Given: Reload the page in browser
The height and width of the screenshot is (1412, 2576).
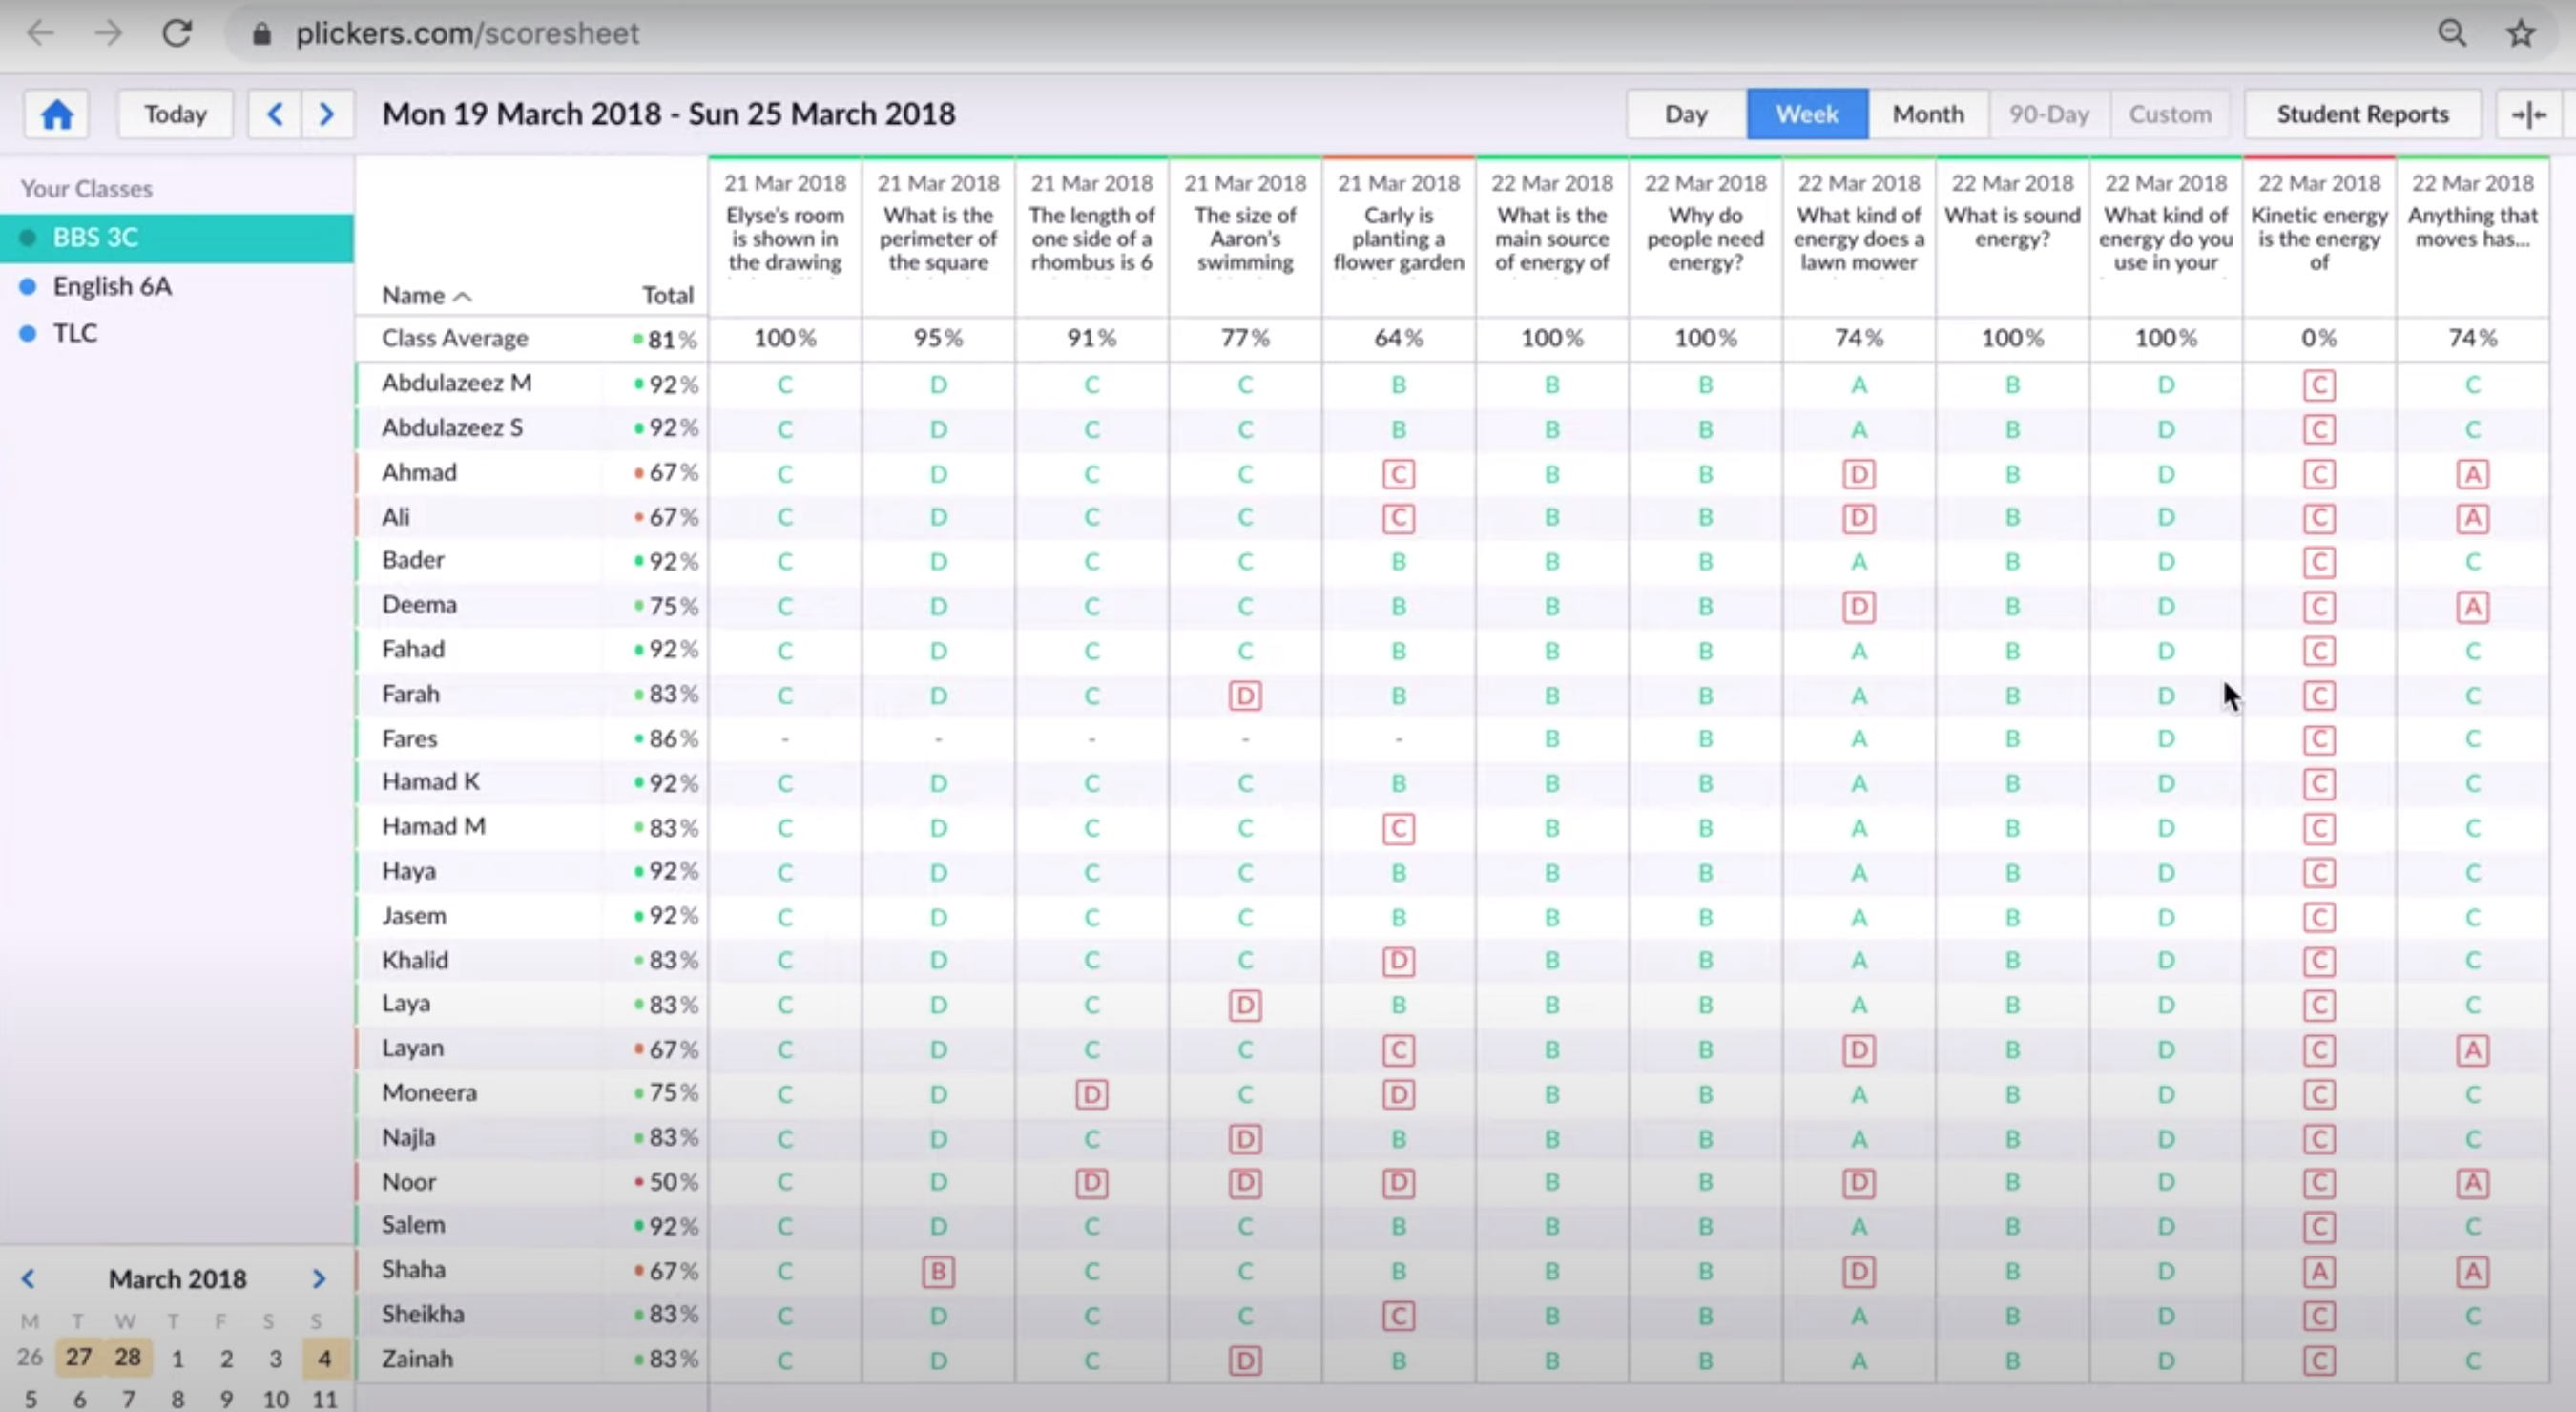Looking at the screenshot, I should click(x=177, y=33).
